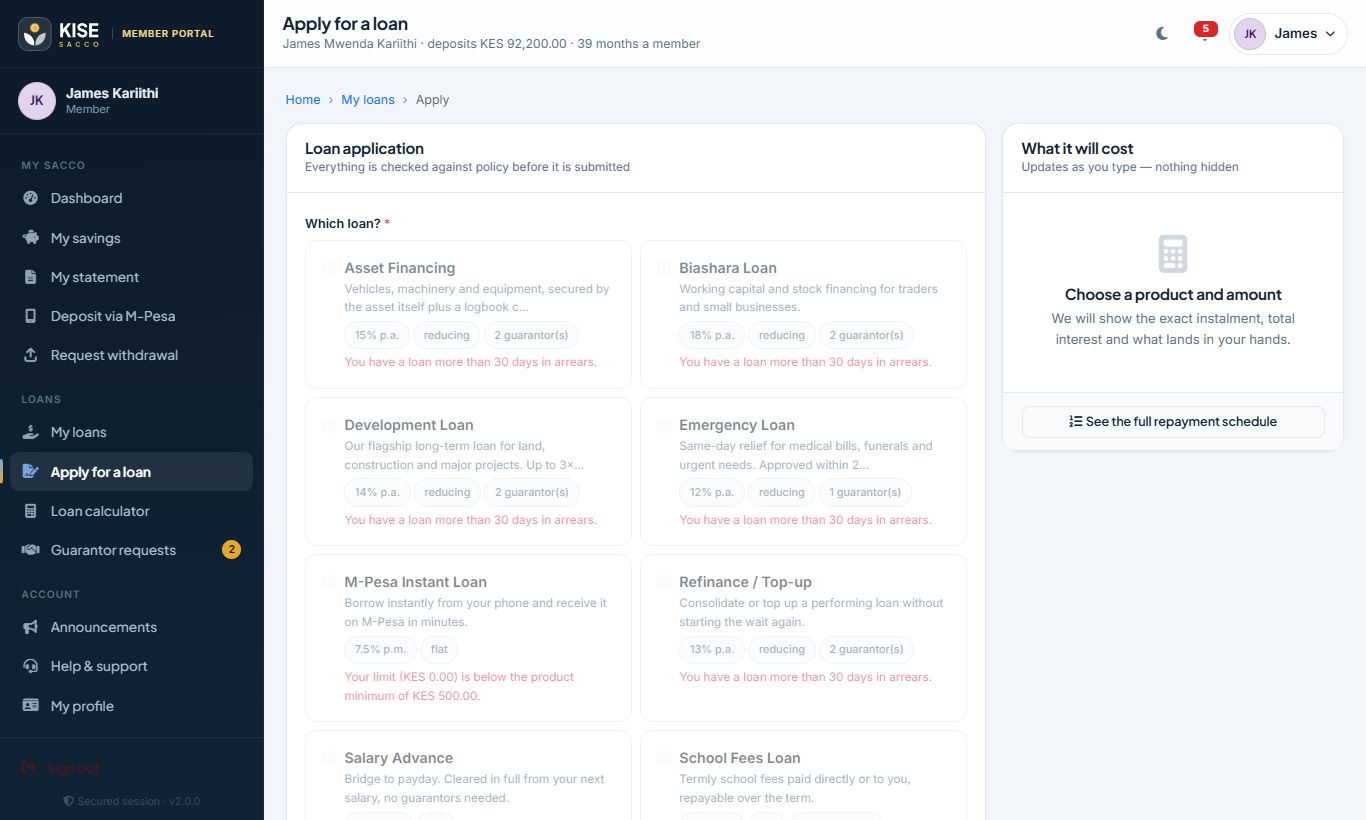Click the M-Pesa Instant Loan 'flat' tag

coord(439,649)
